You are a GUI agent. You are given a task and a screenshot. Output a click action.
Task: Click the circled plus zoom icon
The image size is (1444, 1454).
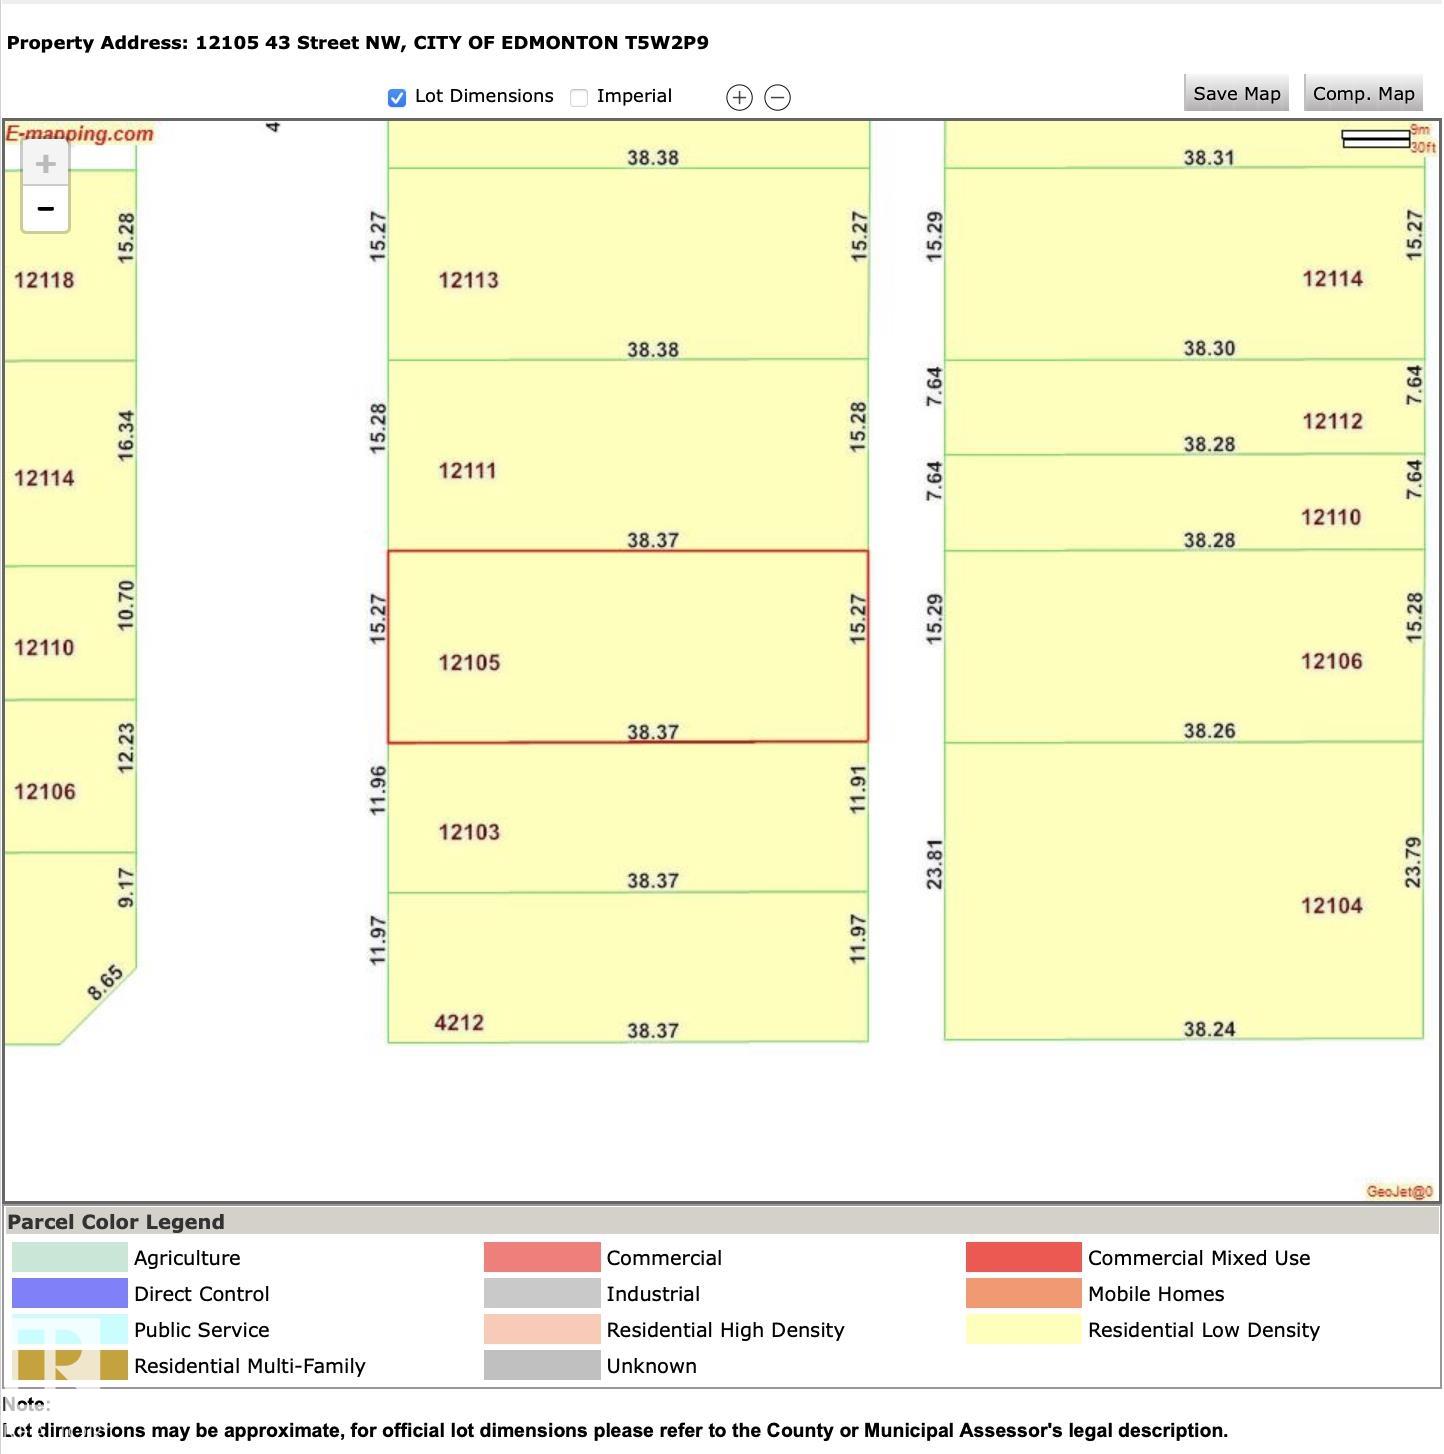(x=739, y=97)
